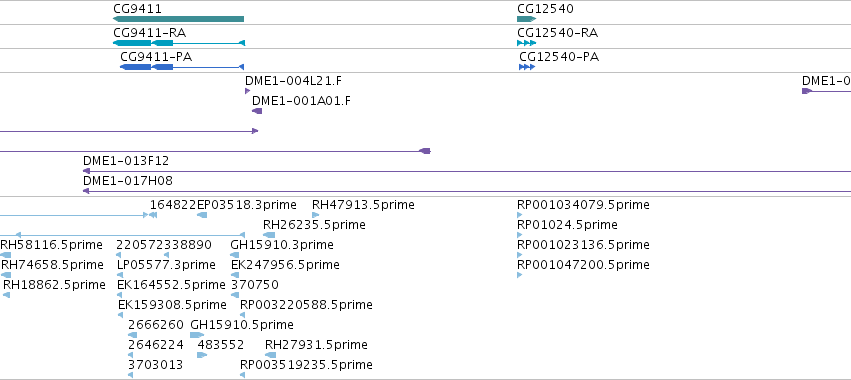Viewport: 851px width, 380px height.
Task: Click the DME1-017H08 label
Action: 128,181
